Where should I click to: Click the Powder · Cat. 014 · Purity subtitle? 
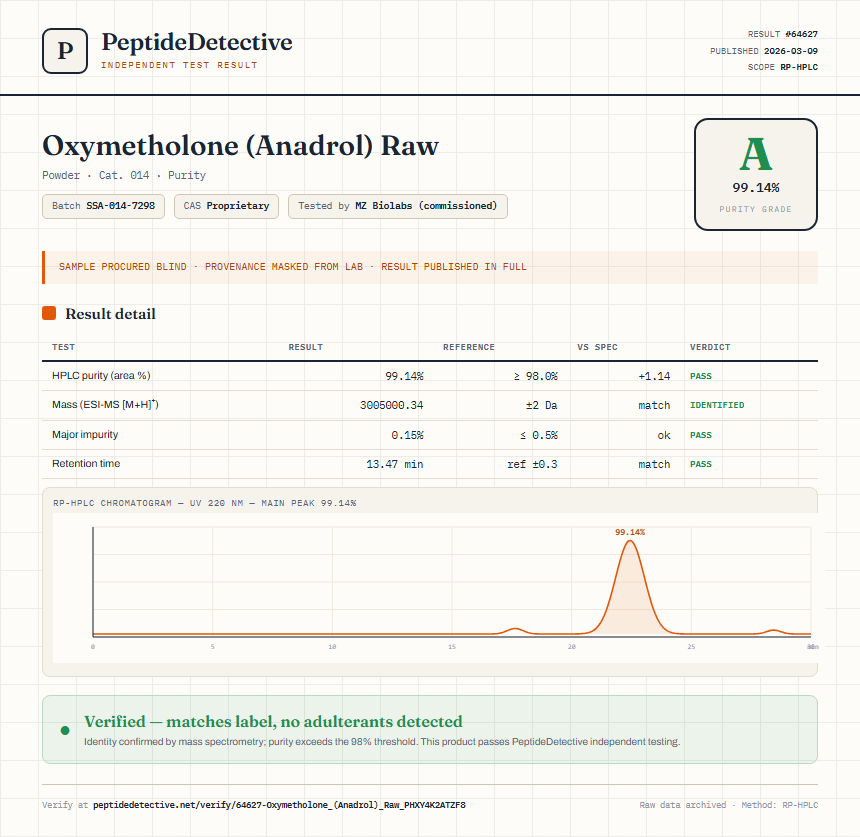(x=124, y=176)
